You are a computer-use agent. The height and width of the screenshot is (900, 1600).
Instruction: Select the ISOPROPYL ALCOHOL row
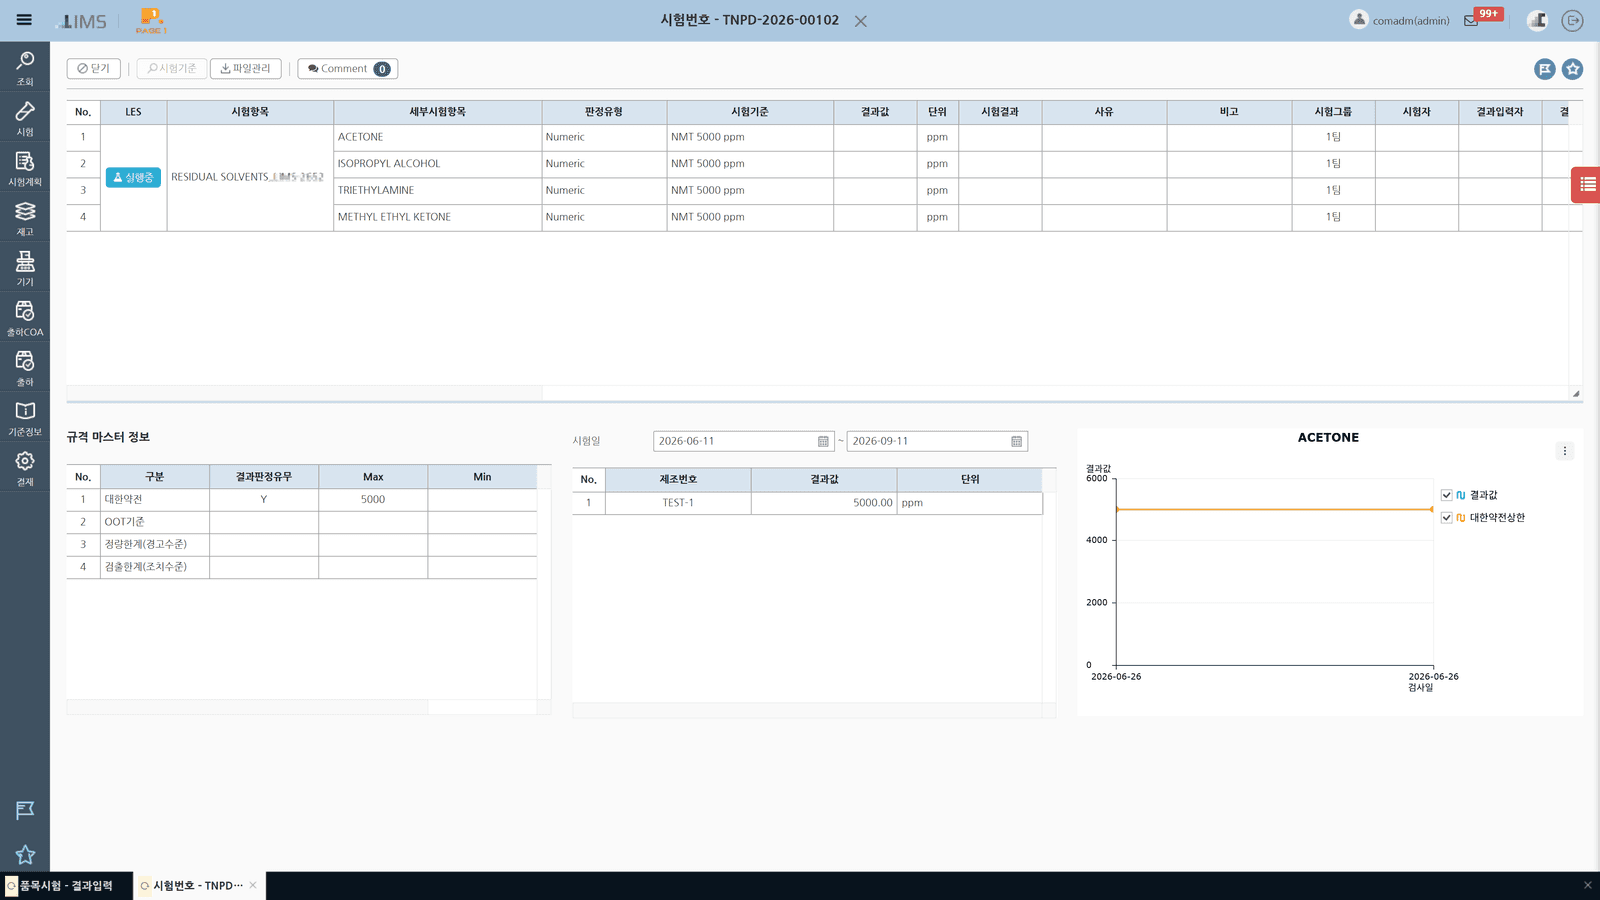[437, 164]
